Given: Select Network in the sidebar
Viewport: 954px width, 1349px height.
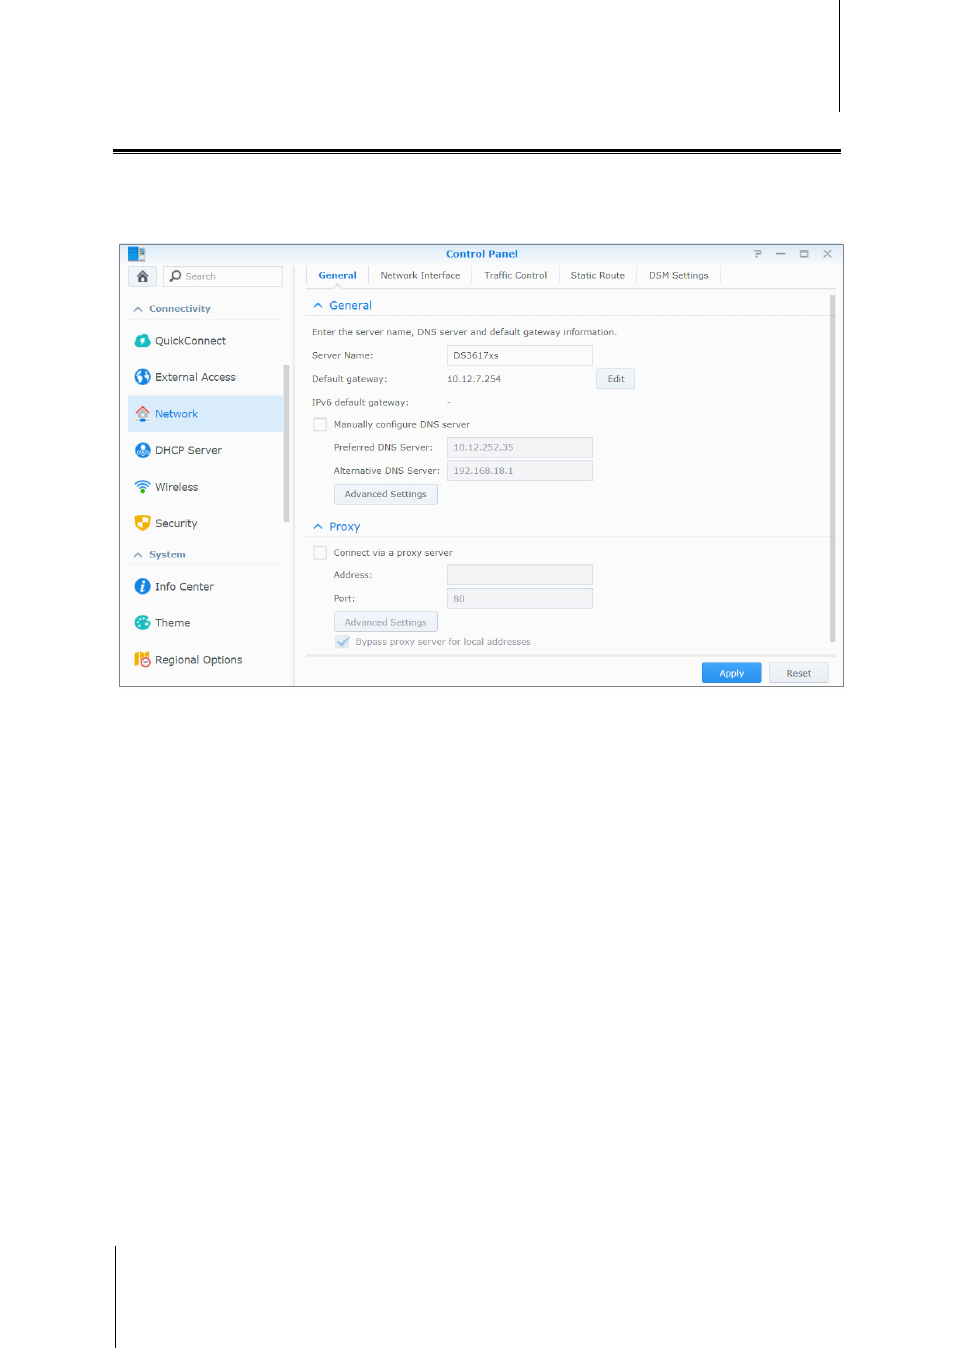Looking at the screenshot, I should [x=206, y=413].
